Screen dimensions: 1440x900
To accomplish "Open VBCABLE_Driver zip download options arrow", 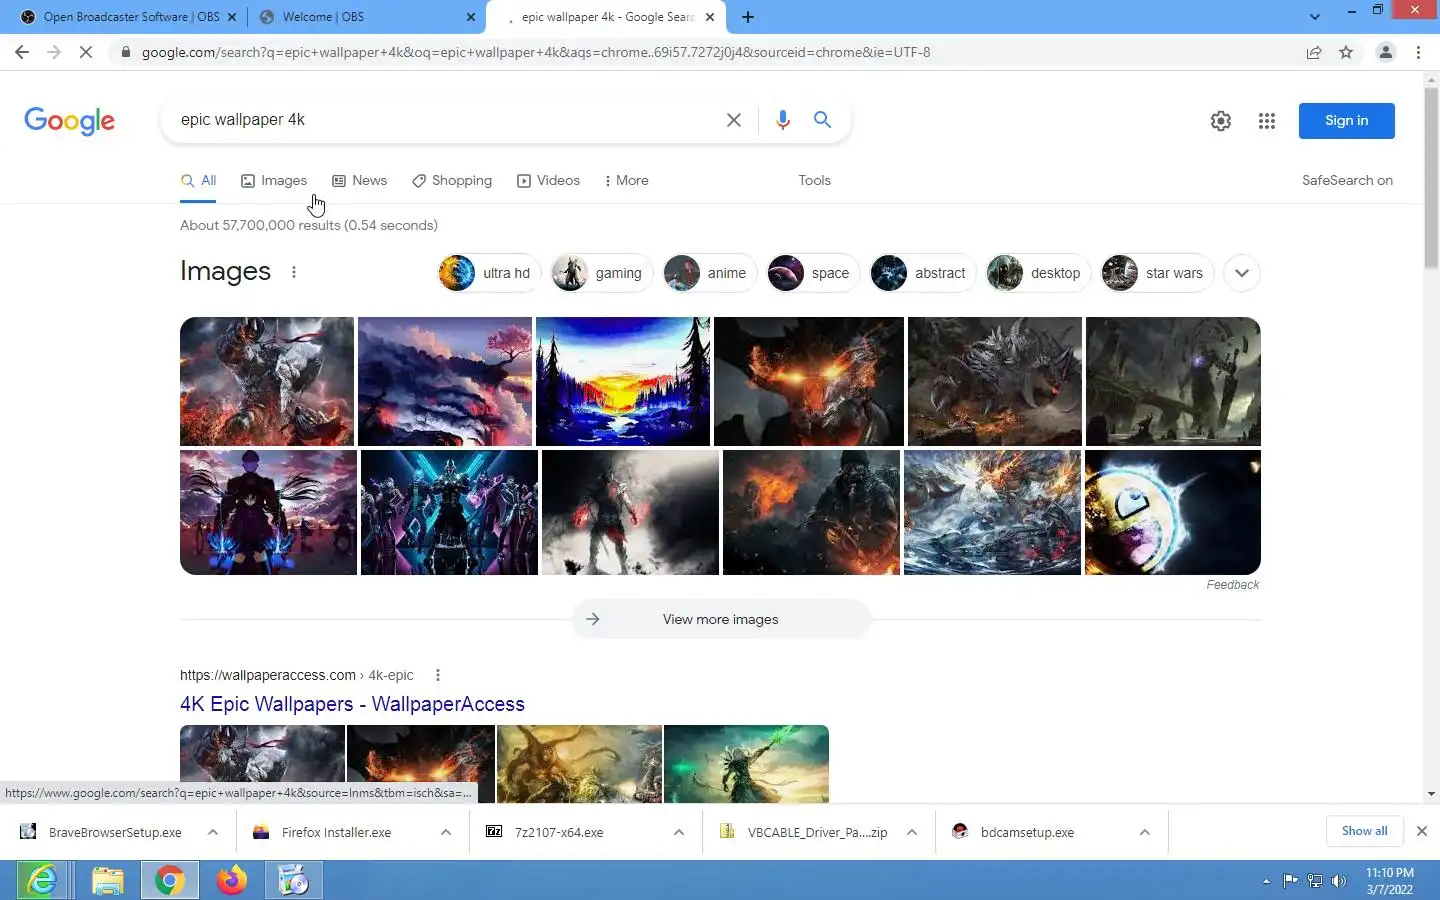I will point(911,832).
